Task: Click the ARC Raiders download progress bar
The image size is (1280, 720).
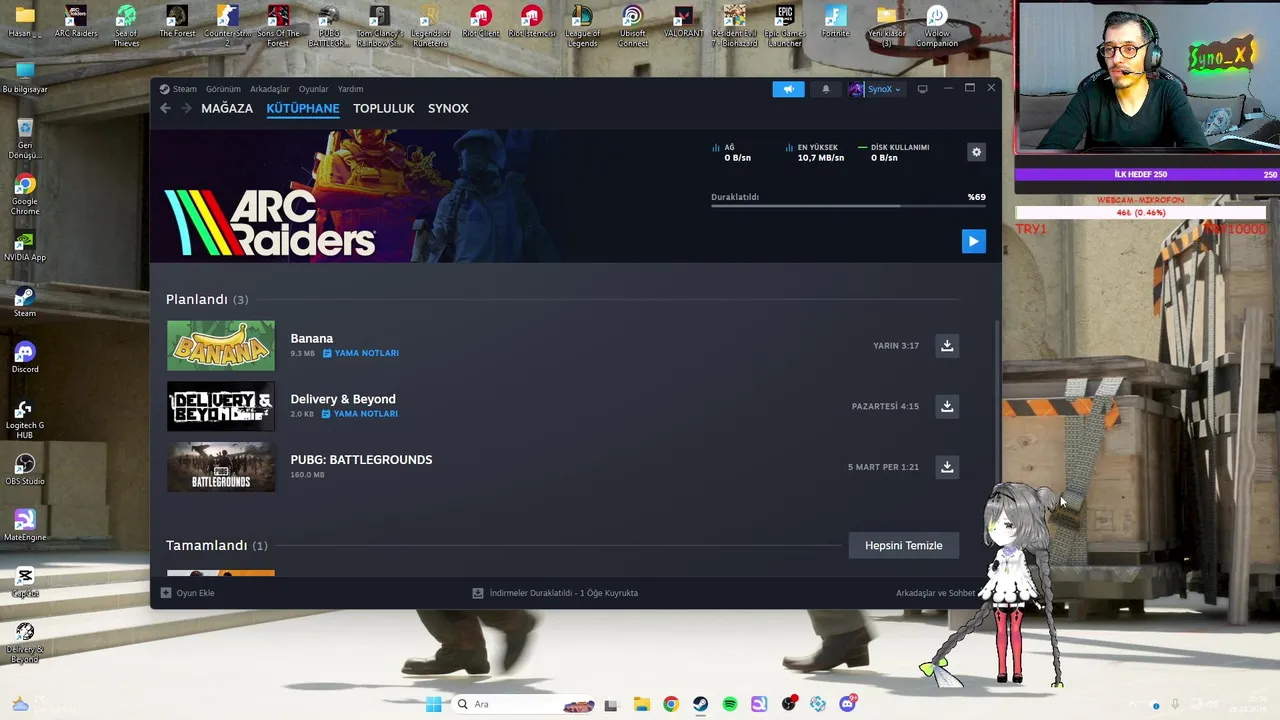Action: click(848, 206)
